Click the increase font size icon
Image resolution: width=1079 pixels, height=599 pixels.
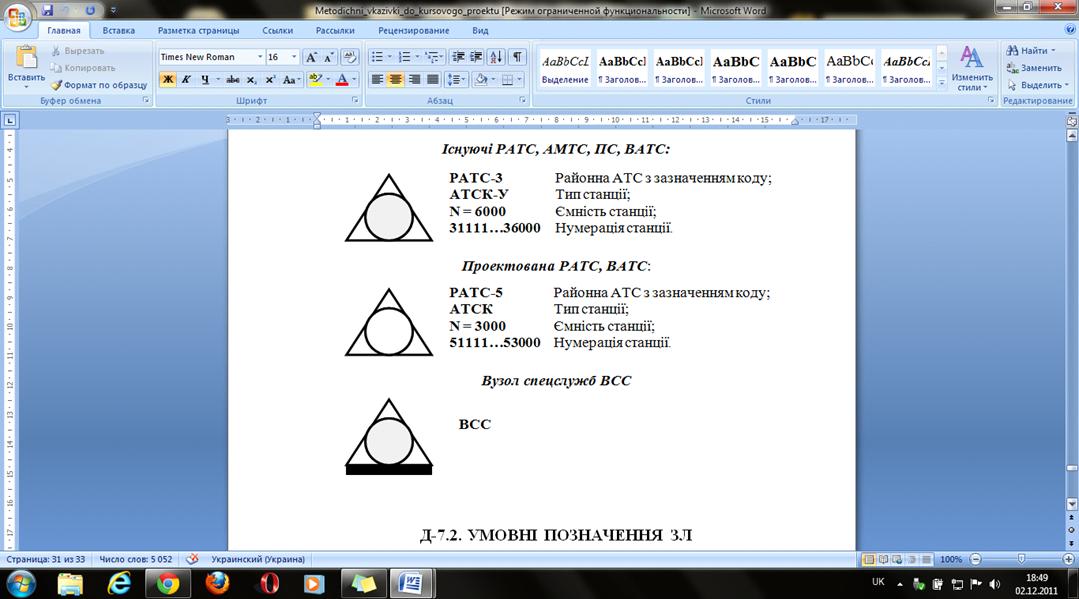pyautogui.click(x=311, y=57)
